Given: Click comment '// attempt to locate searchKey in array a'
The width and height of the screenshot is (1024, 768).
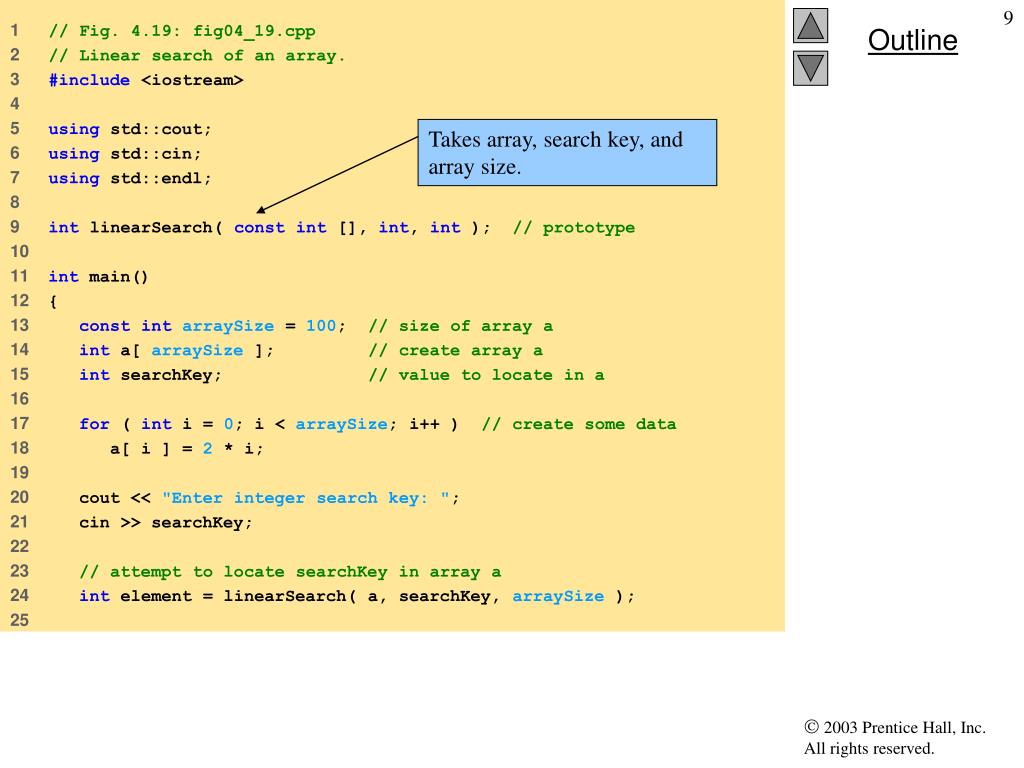Looking at the screenshot, I should pyautogui.click(x=290, y=572).
